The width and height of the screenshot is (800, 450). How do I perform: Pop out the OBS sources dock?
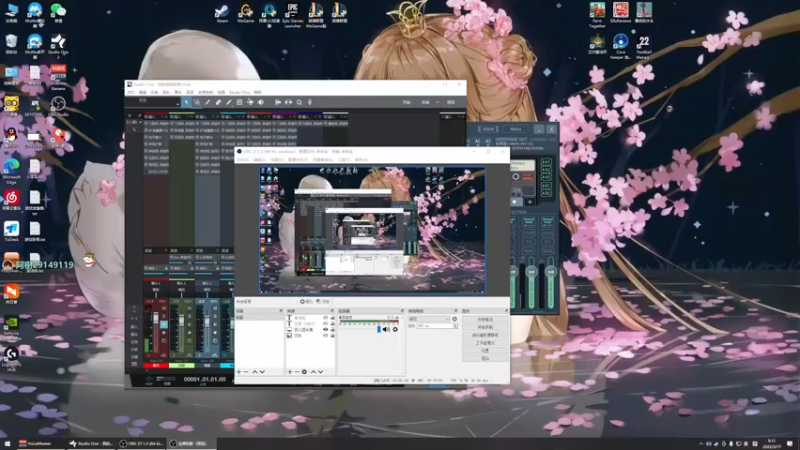click(x=332, y=311)
